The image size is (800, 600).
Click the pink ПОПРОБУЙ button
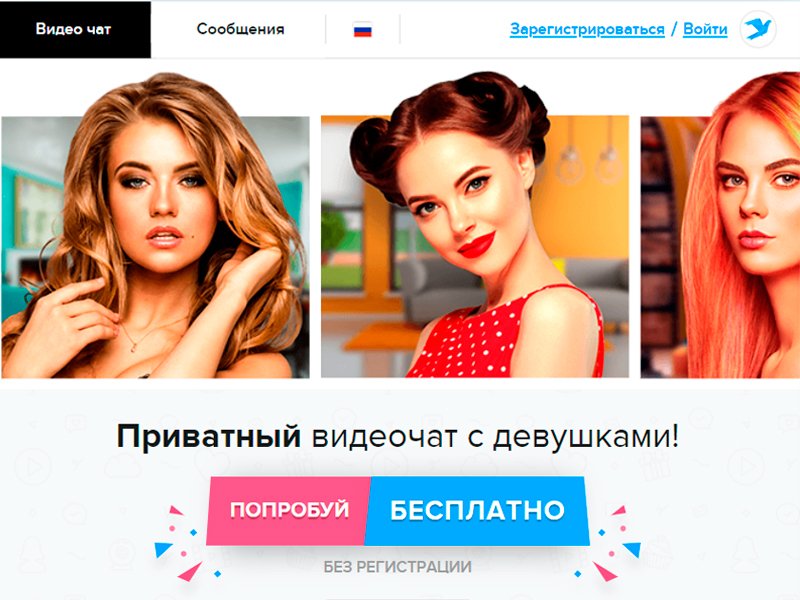coord(289,510)
